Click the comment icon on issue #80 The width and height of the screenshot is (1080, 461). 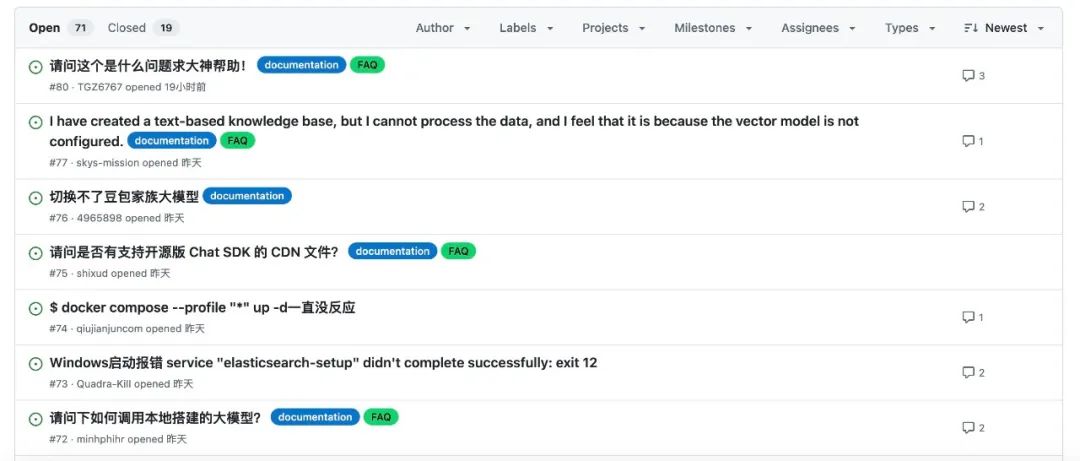(968, 76)
